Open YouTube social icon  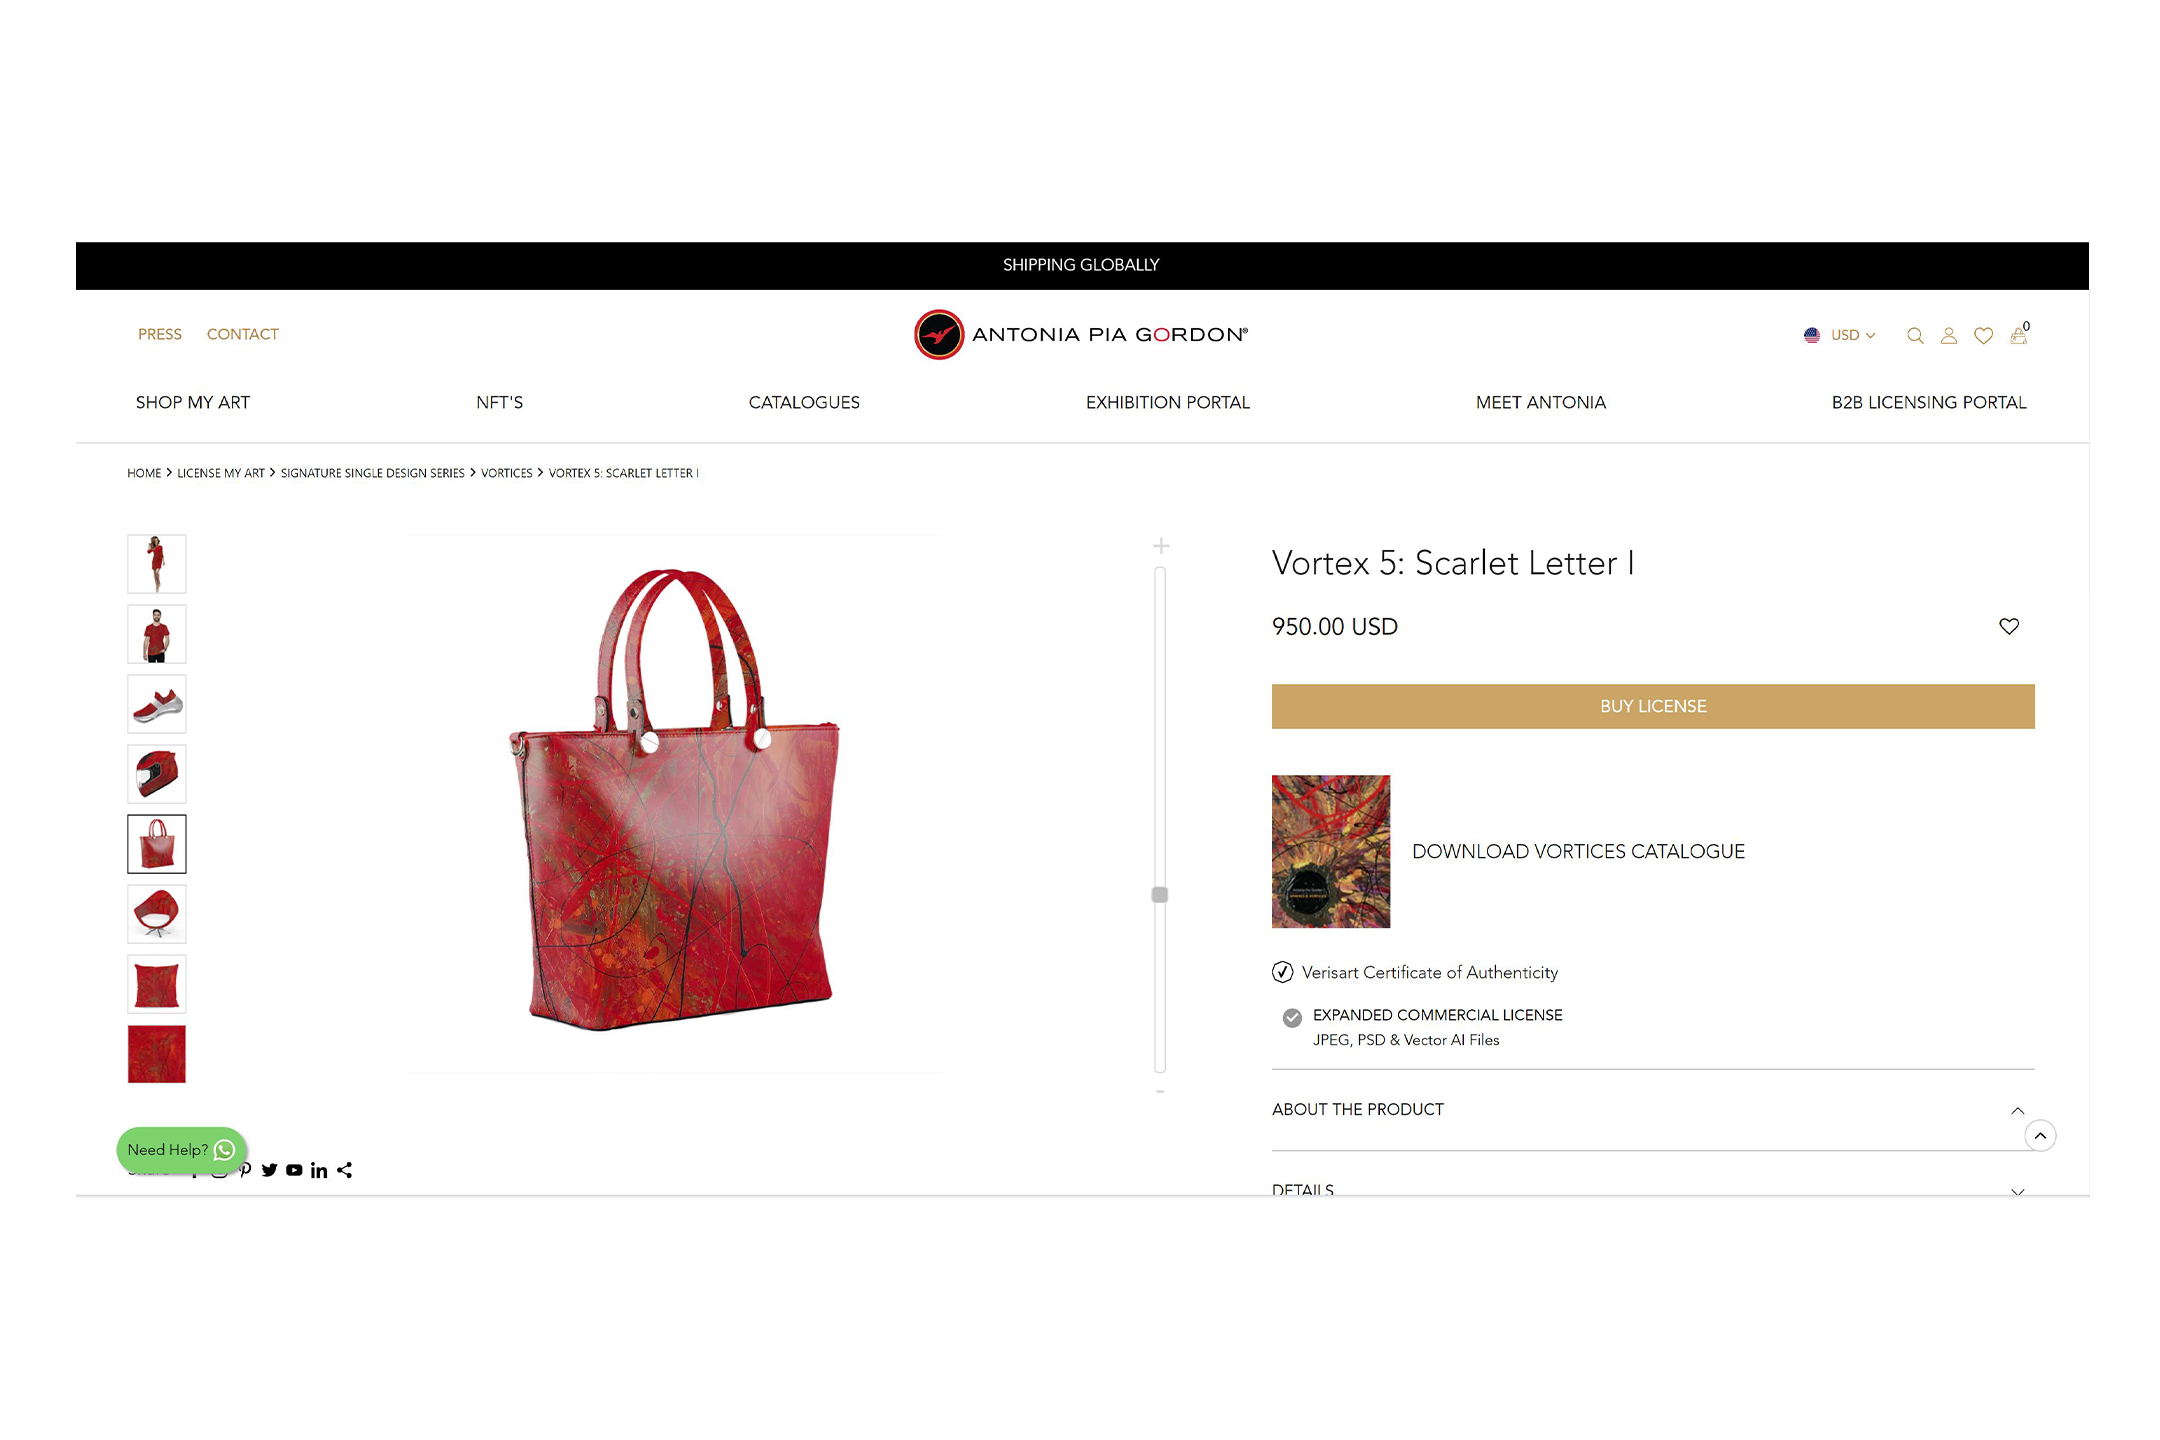click(294, 1170)
